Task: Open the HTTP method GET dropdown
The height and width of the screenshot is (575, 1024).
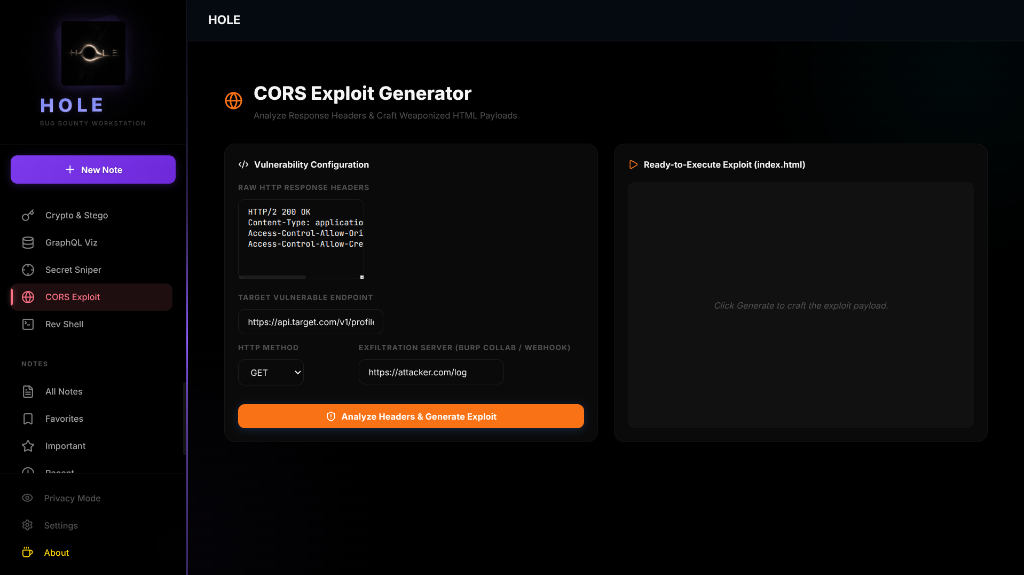Action: coord(271,372)
